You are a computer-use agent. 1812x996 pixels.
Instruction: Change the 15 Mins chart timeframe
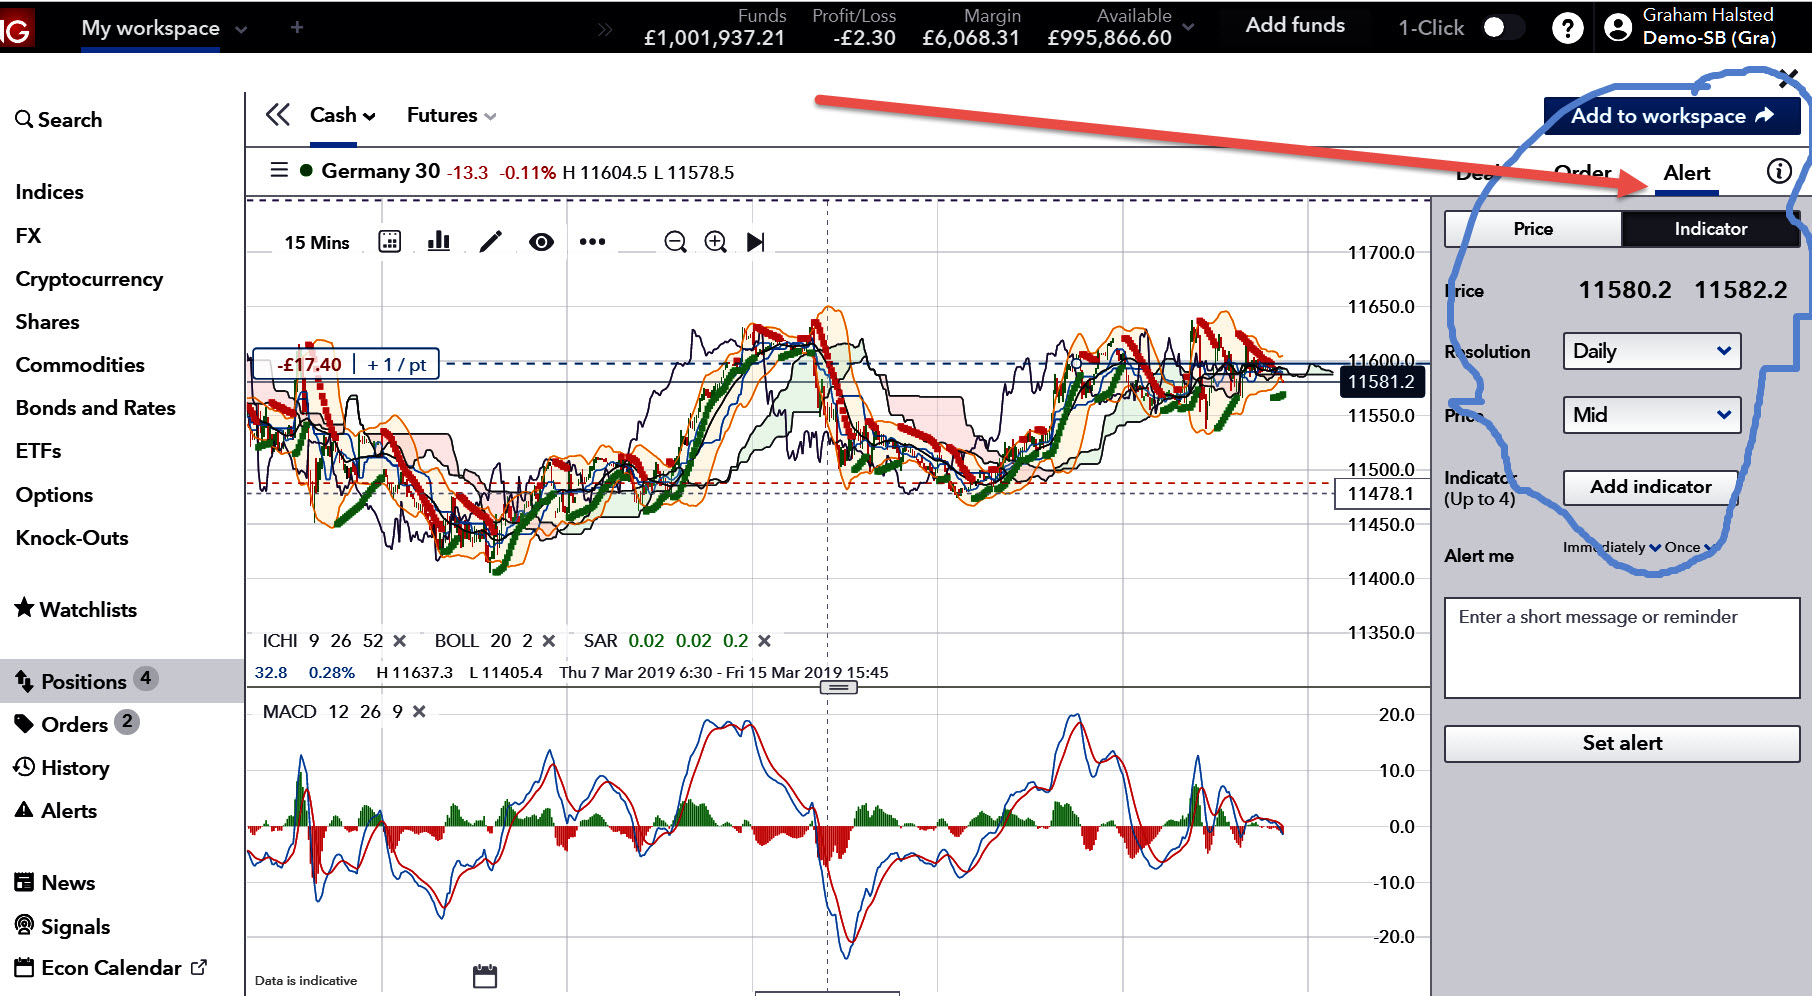coord(317,242)
